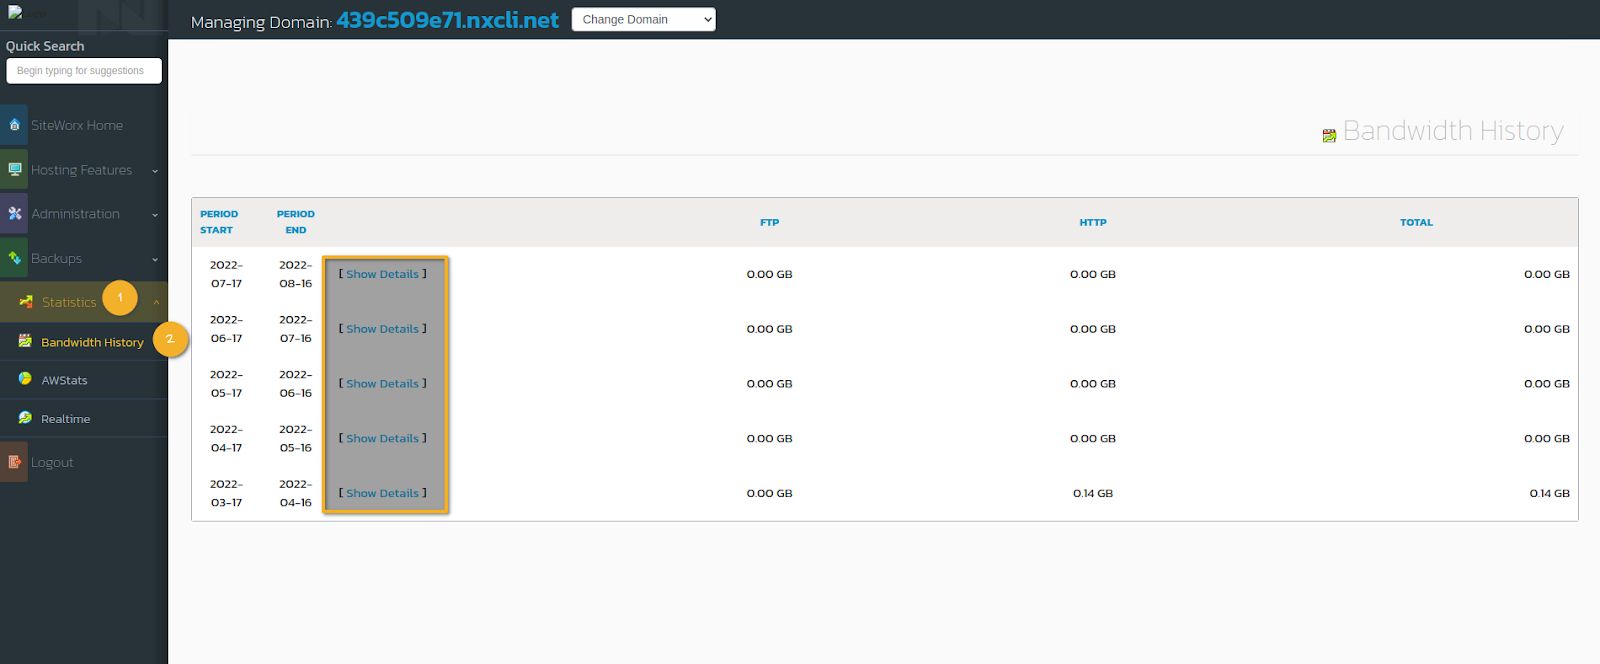Click the PERIOD END column header
This screenshot has width=1600, height=664.
pyautogui.click(x=296, y=222)
